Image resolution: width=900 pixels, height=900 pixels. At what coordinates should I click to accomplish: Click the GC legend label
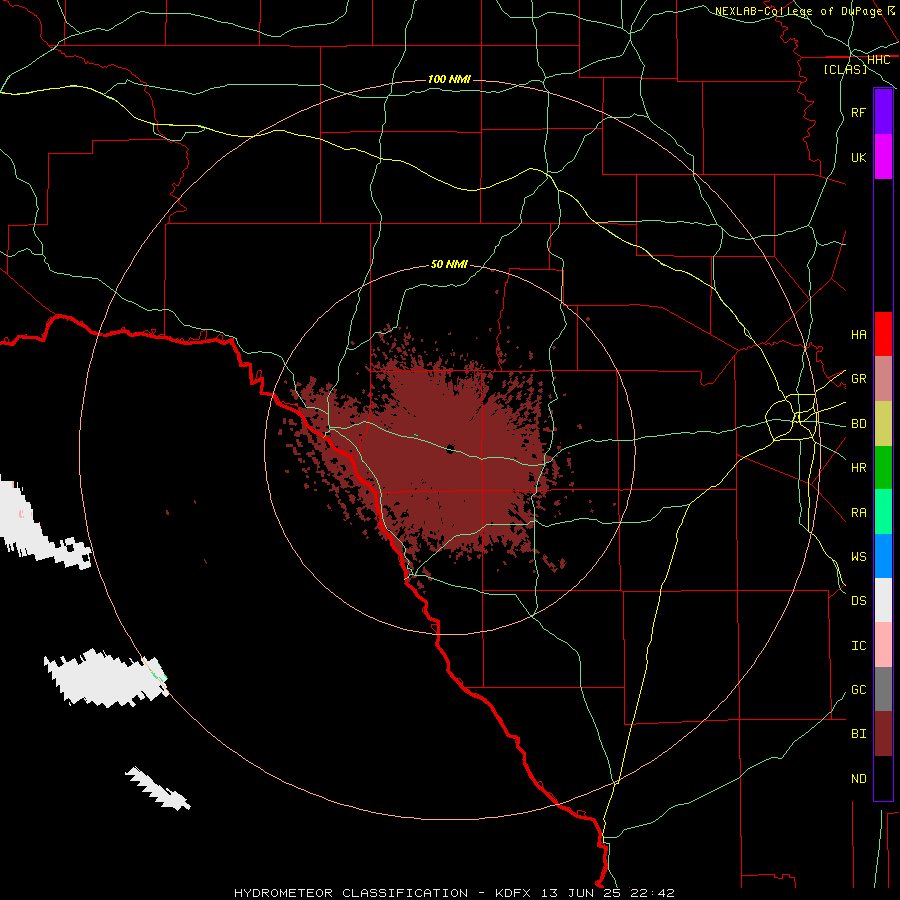click(858, 690)
